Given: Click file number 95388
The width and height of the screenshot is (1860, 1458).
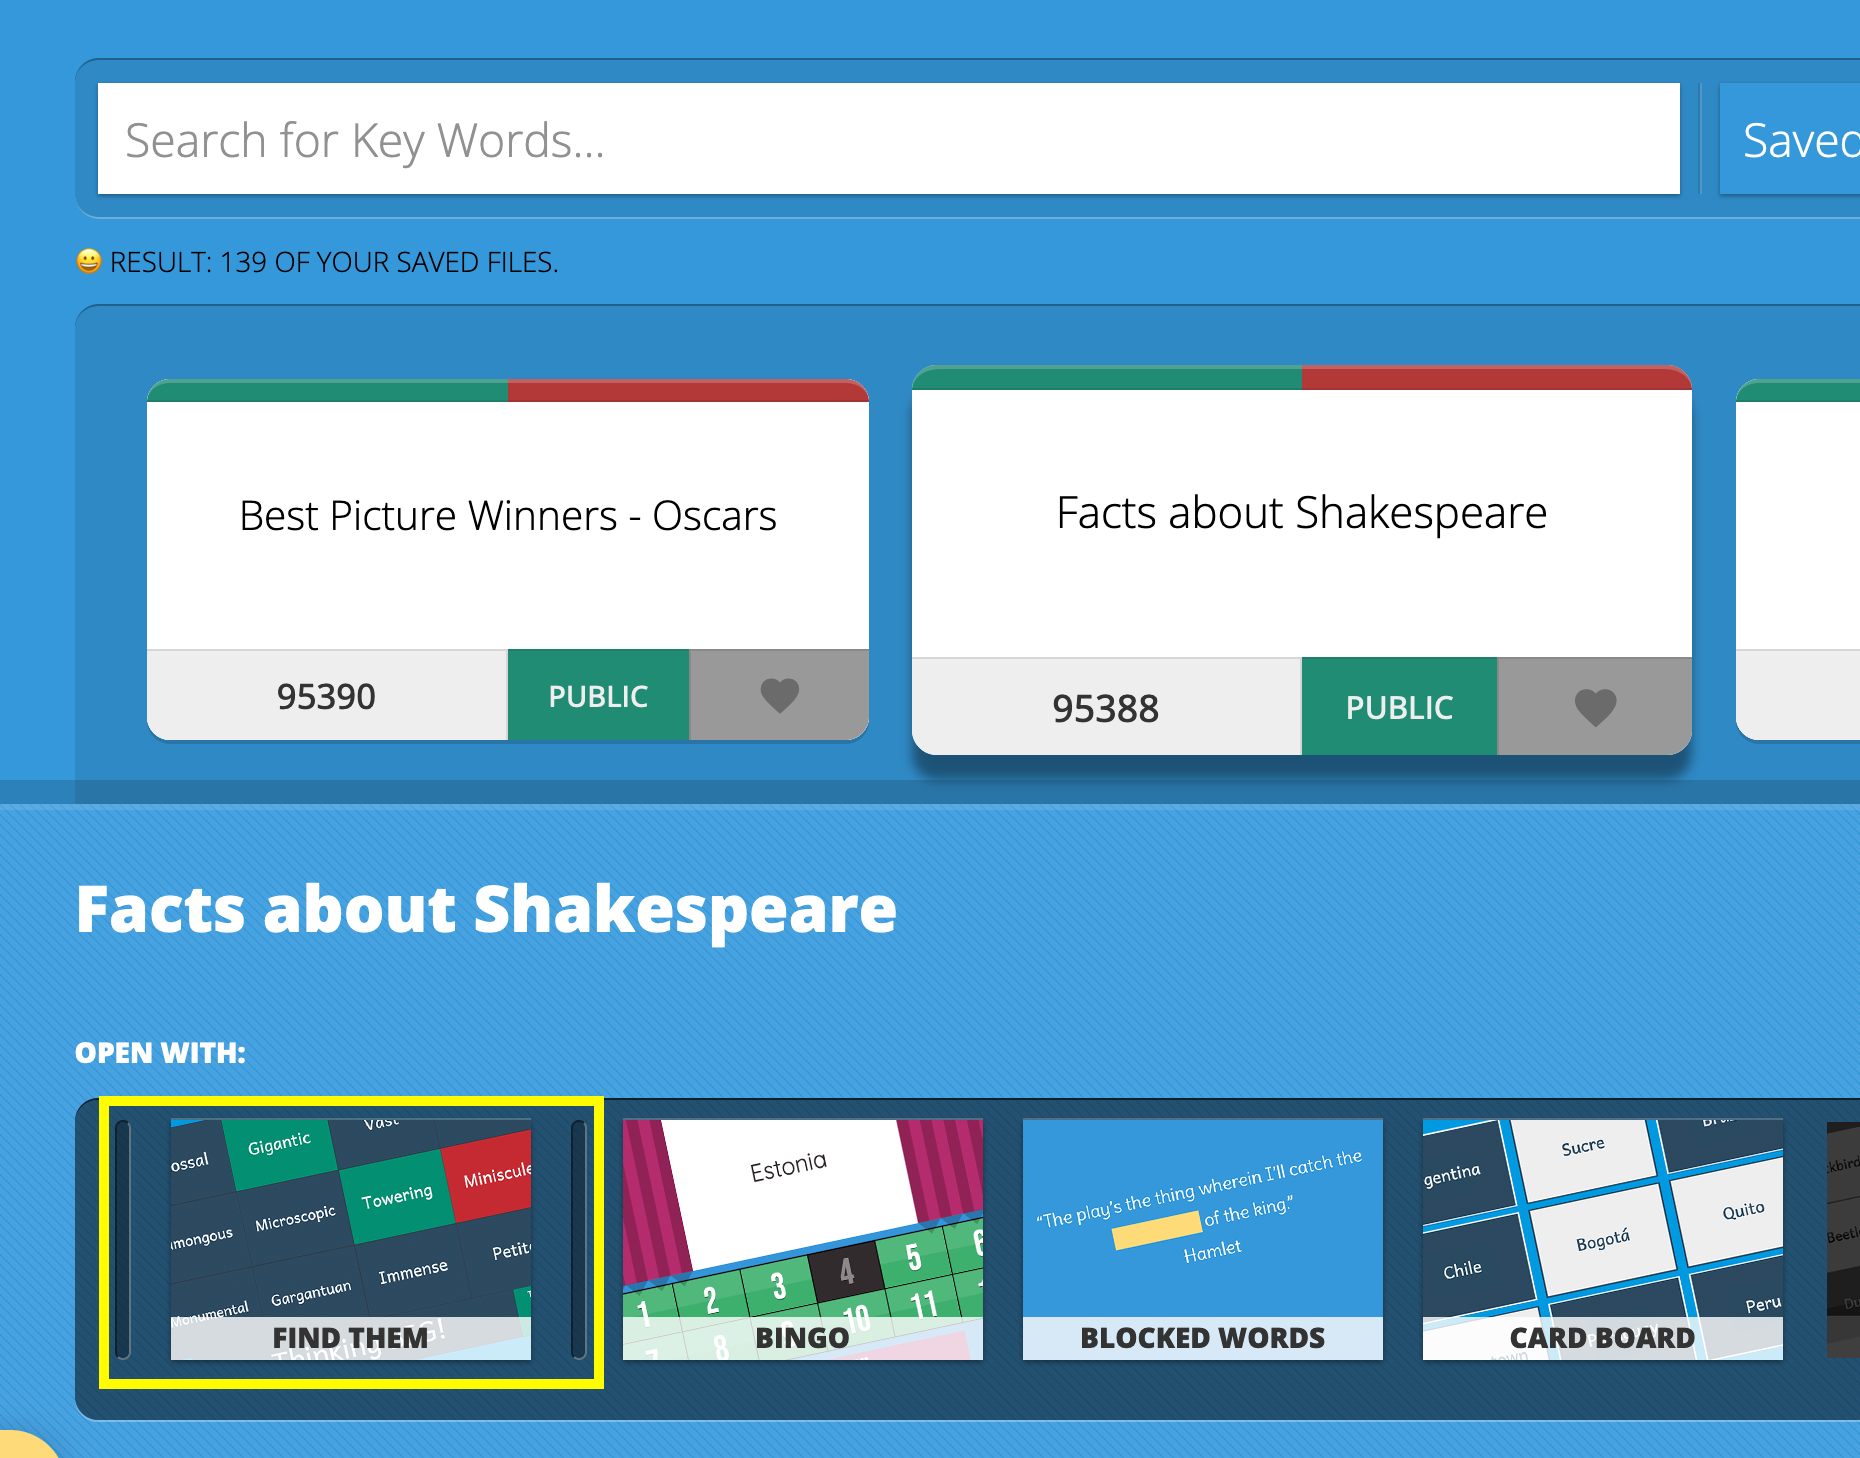Looking at the screenshot, I should click(1105, 708).
